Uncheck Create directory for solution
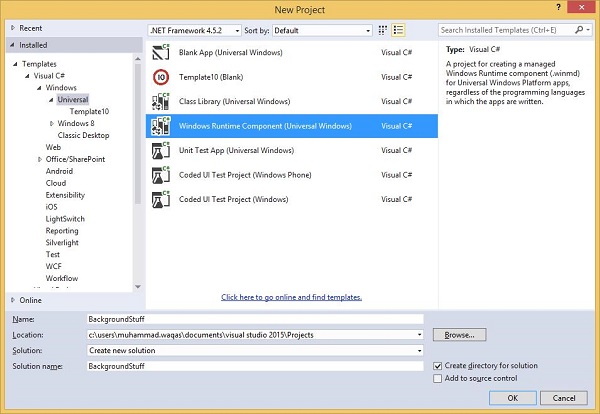 [437, 366]
